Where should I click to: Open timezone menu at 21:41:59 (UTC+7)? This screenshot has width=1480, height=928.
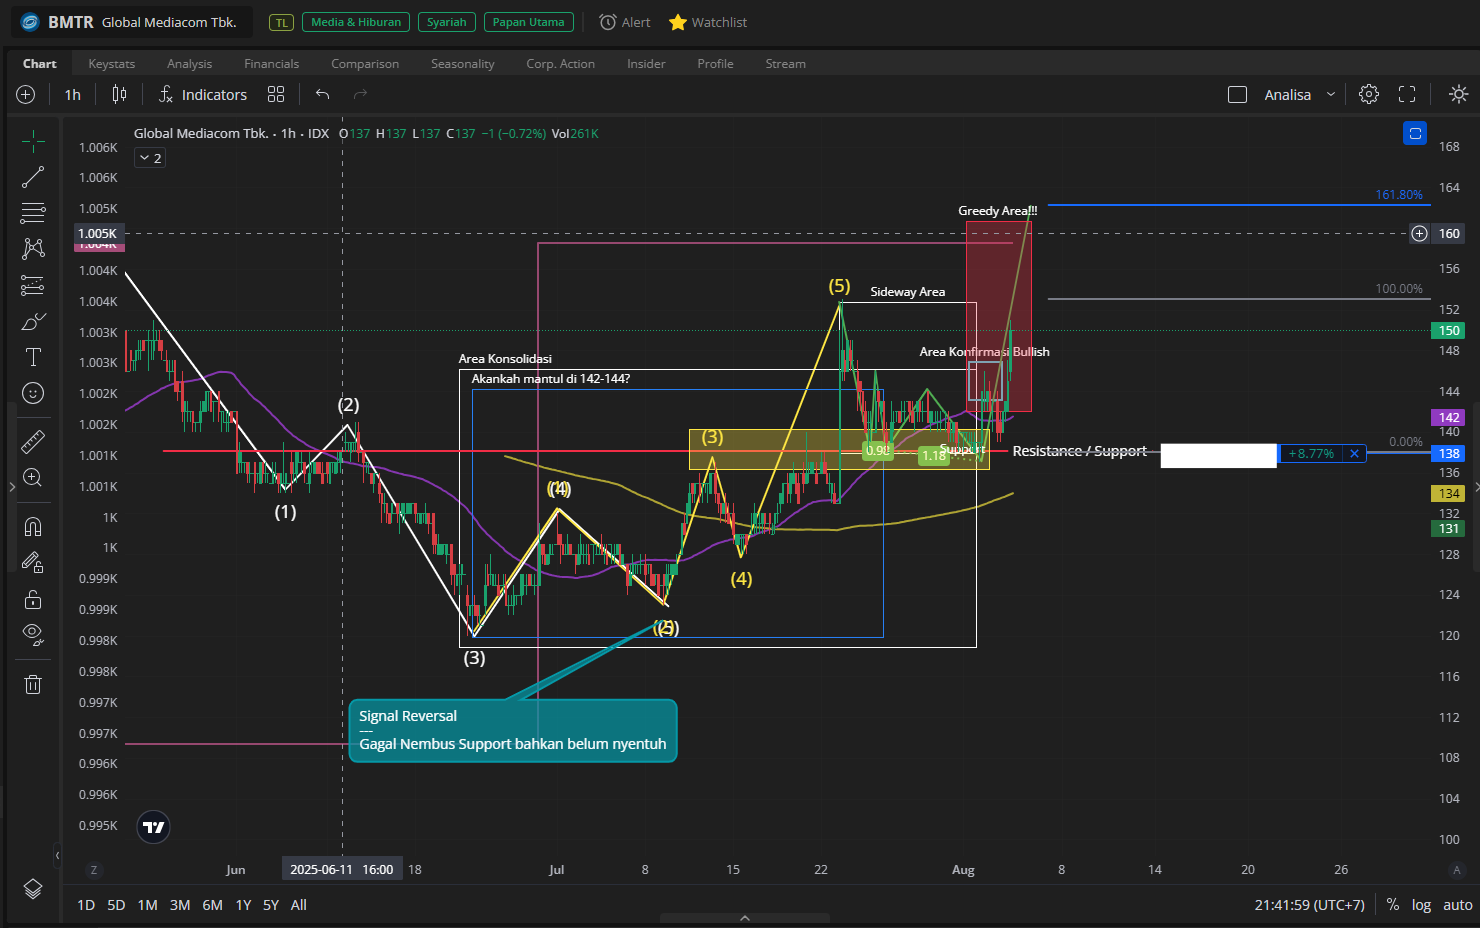1310,904
